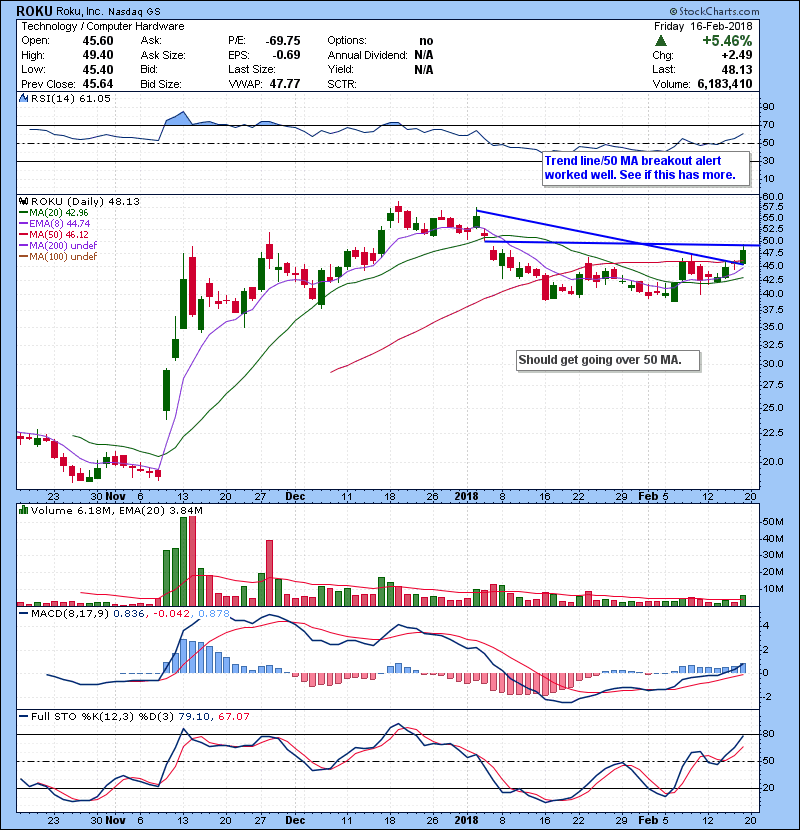Screen dimensions: 800x830
Task: Click the RSI(14) 61.05 reading
Action: pyautogui.click(x=71, y=98)
